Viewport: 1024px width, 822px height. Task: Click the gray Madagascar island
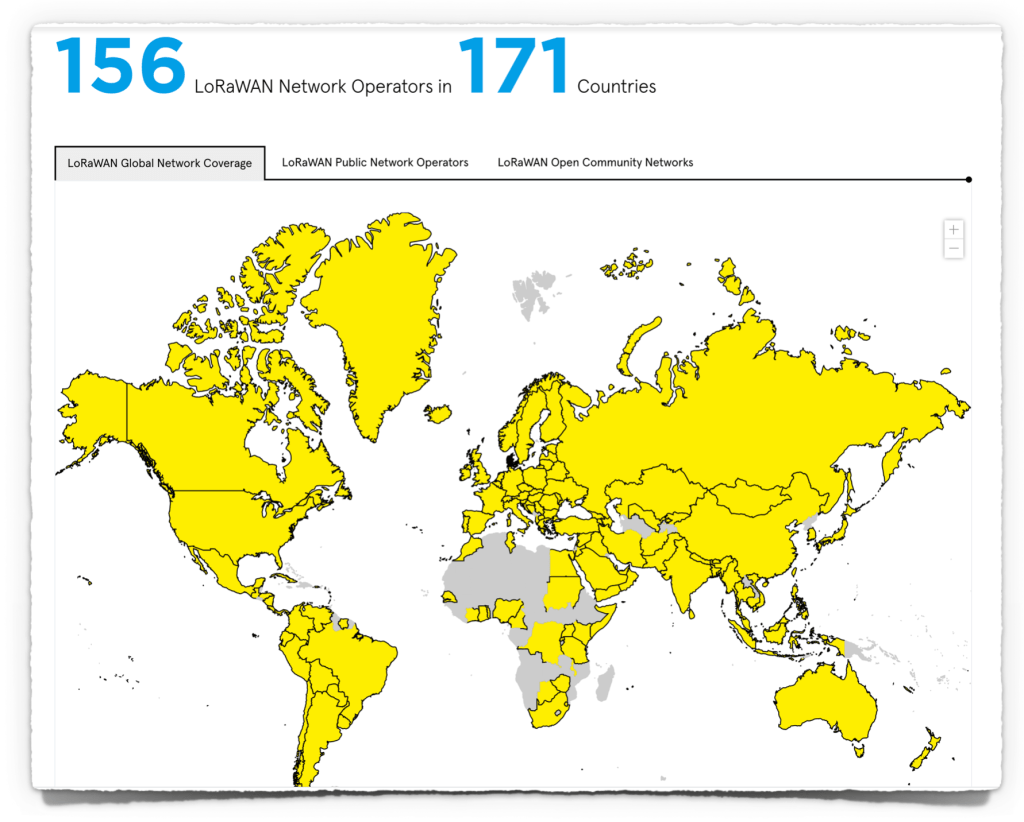tap(603, 685)
